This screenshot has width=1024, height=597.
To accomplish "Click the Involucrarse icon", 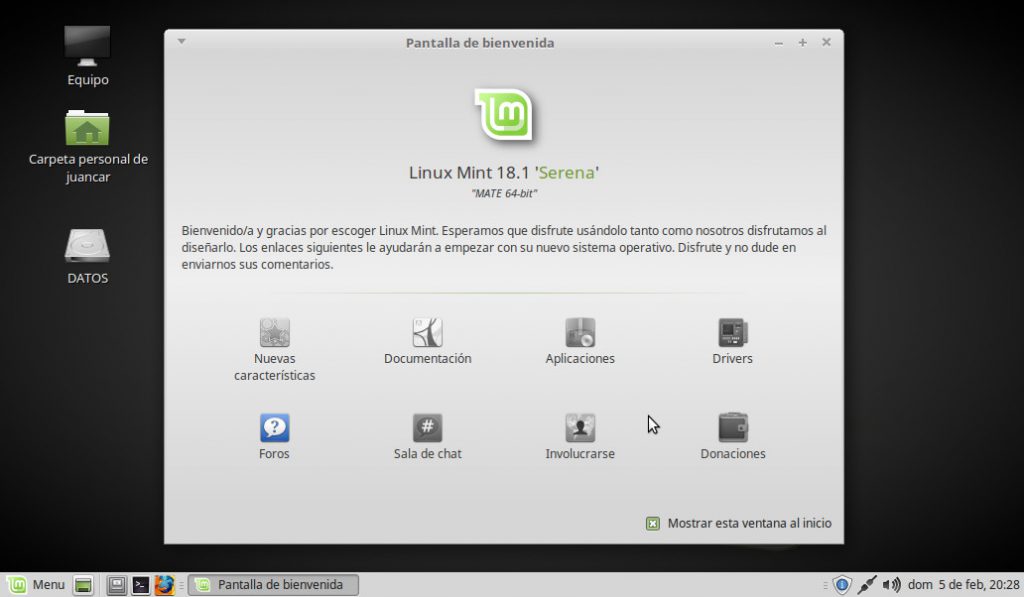I will coord(580,428).
